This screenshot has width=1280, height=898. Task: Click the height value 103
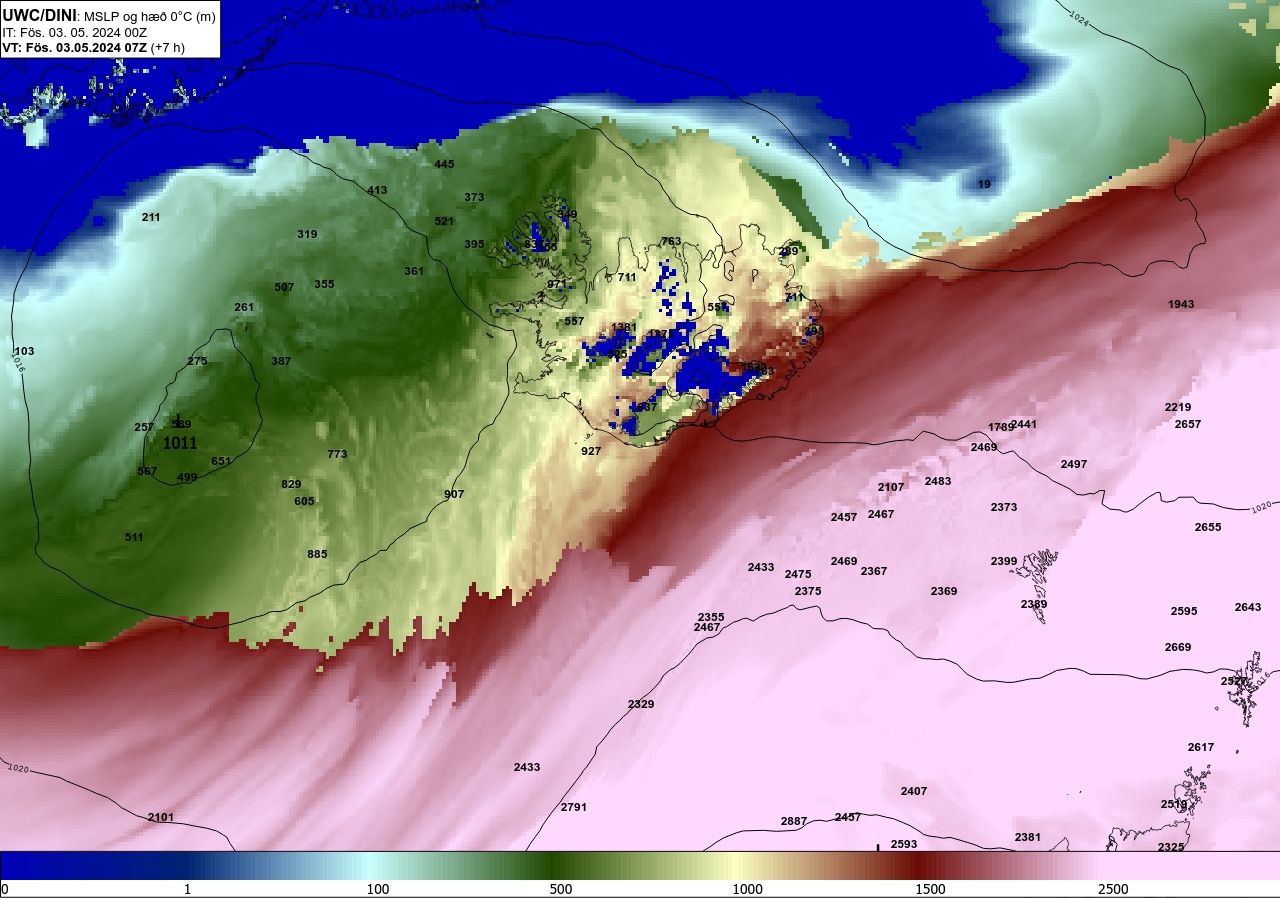pos(24,351)
